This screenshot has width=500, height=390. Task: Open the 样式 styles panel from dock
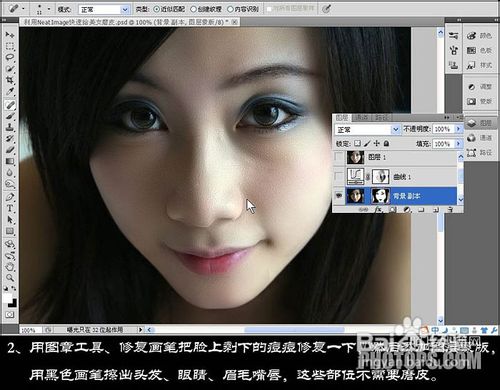click(480, 65)
